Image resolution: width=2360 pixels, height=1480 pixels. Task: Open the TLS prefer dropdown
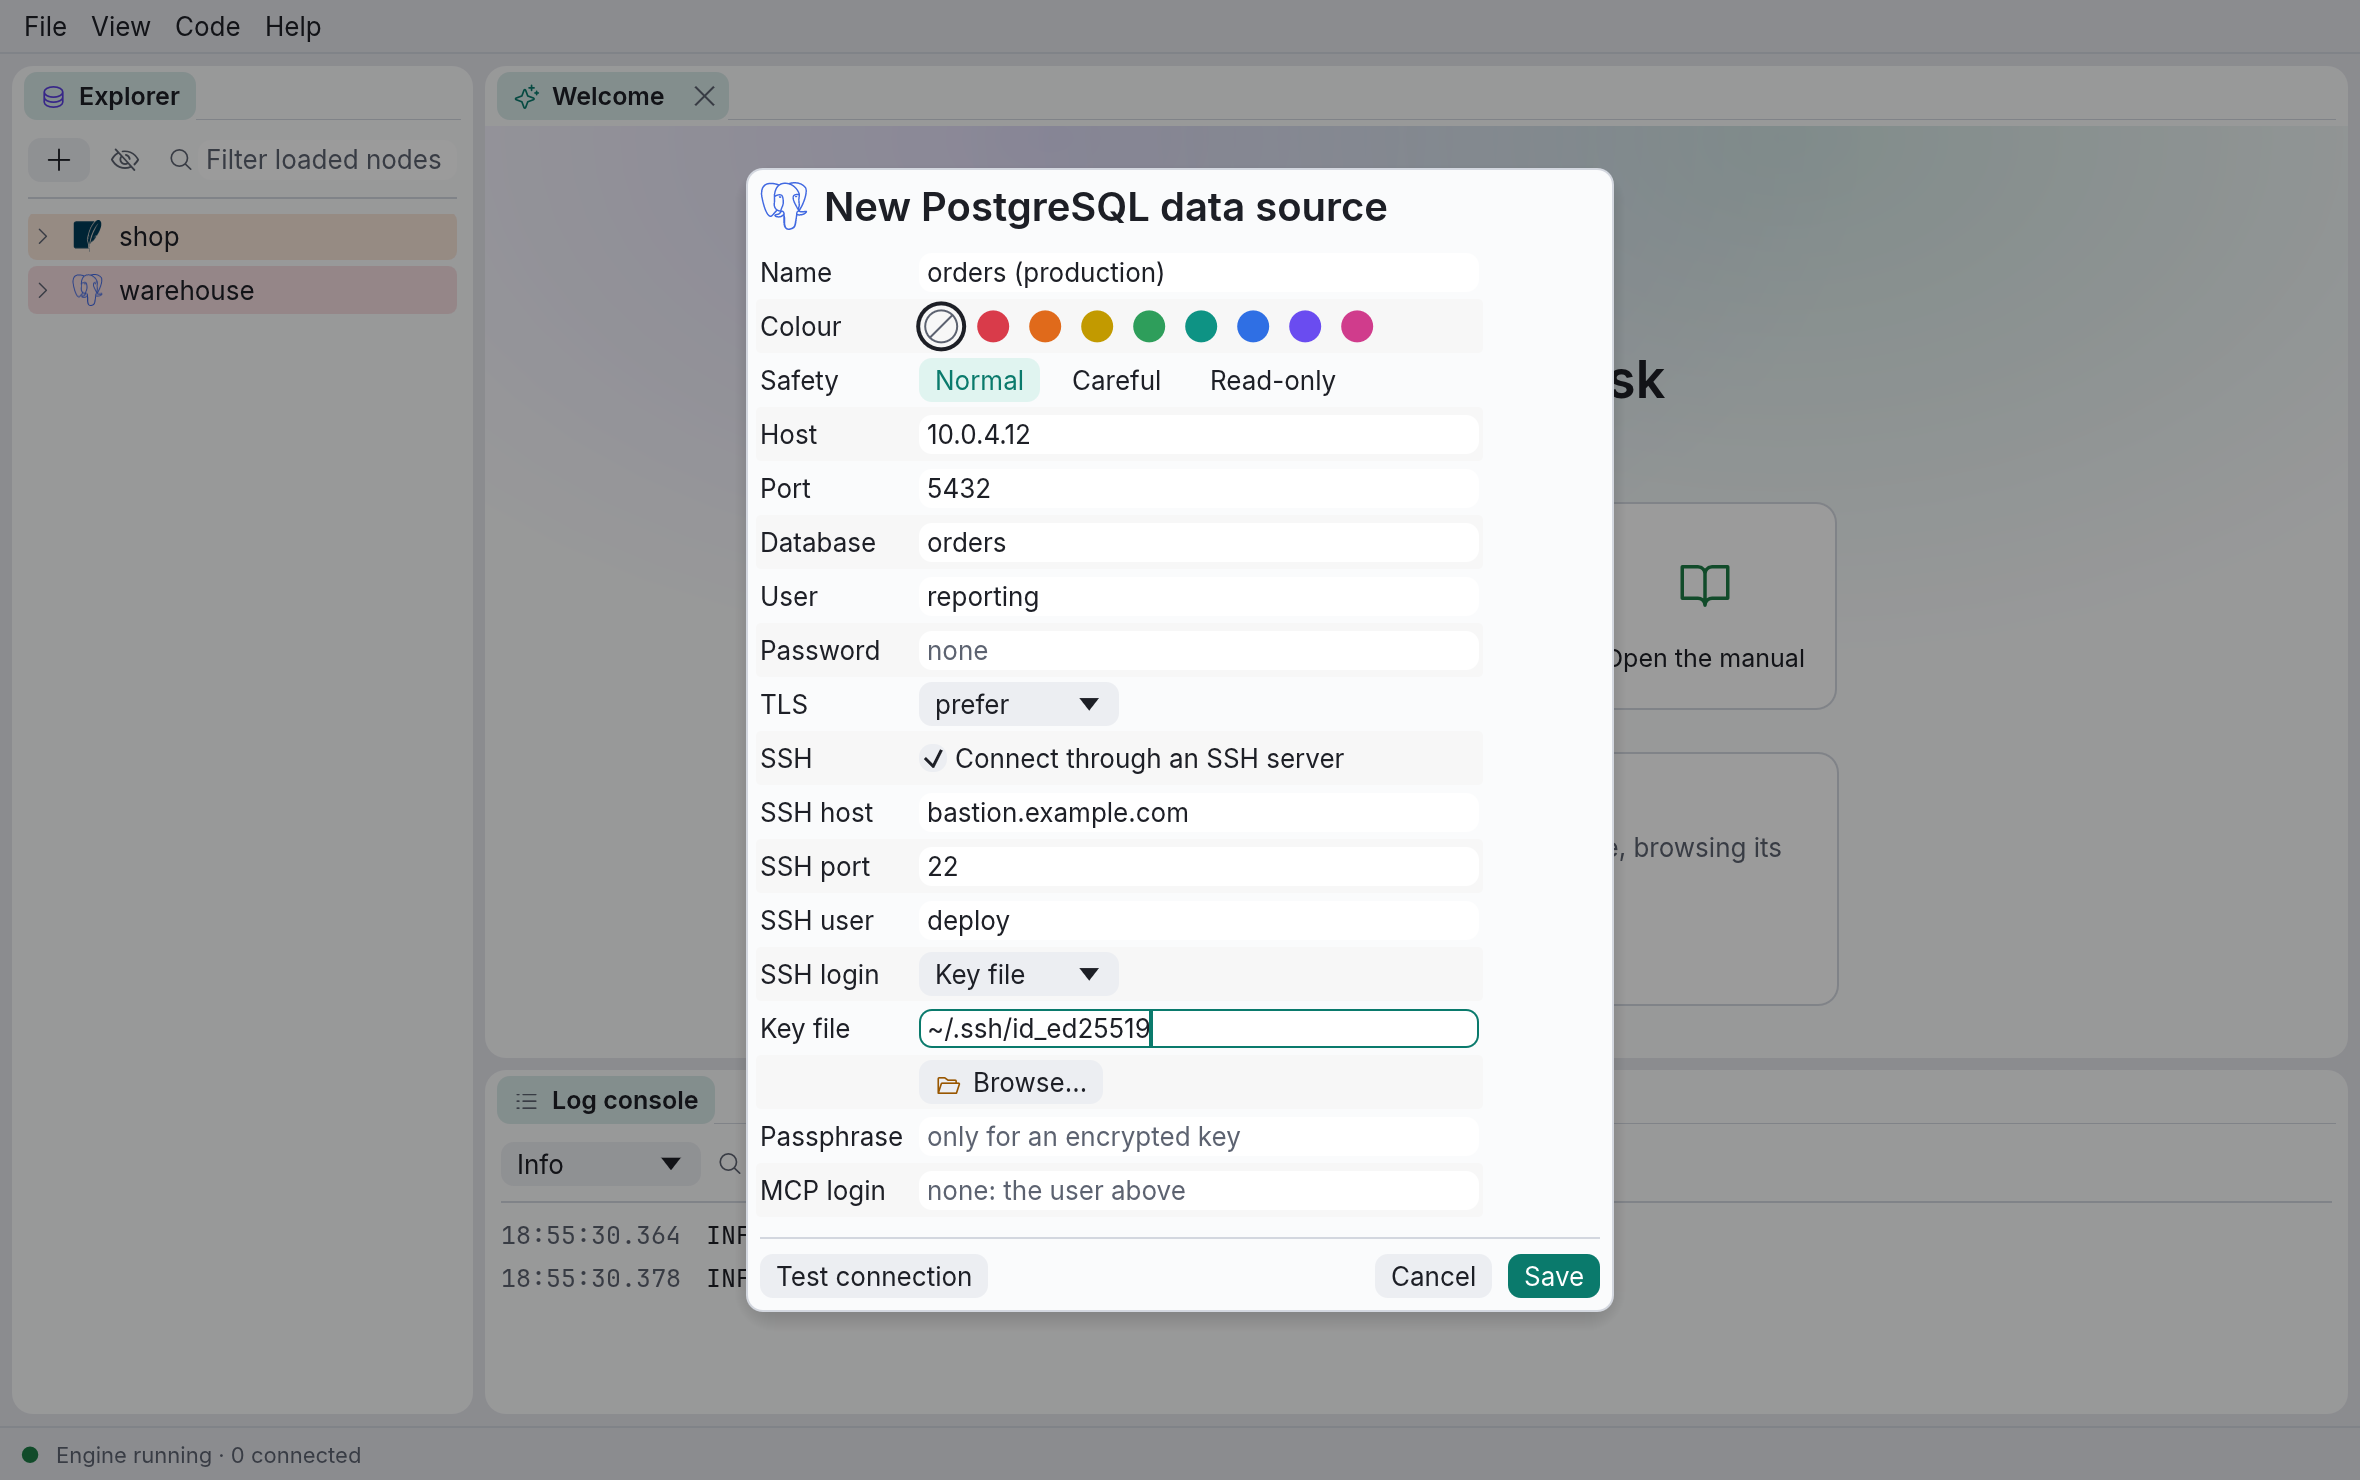coord(1018,705)
